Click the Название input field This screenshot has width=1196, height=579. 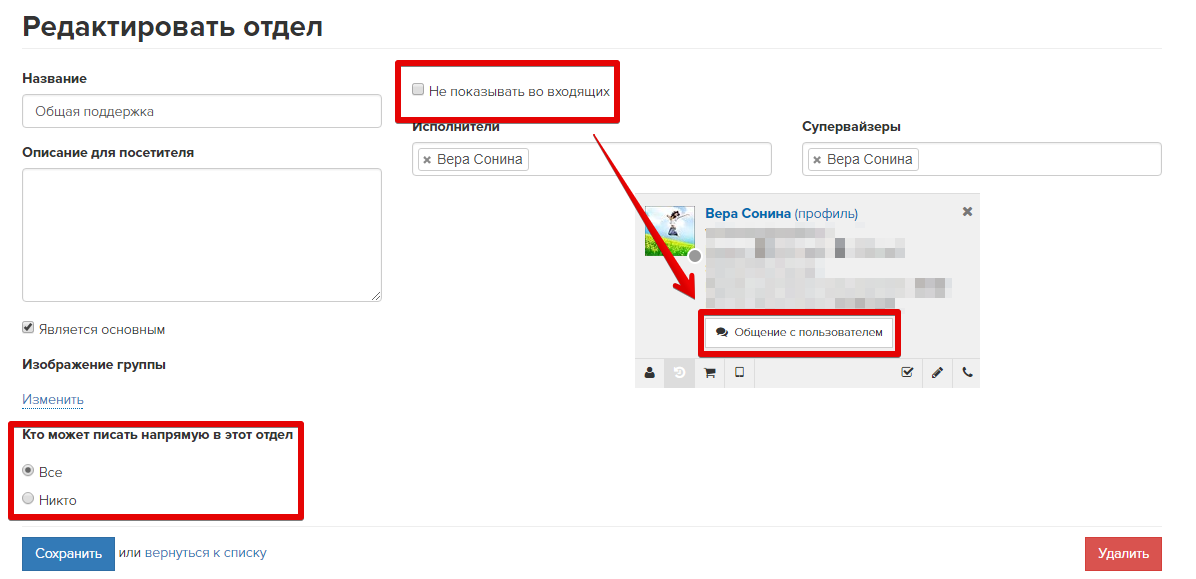201,111
